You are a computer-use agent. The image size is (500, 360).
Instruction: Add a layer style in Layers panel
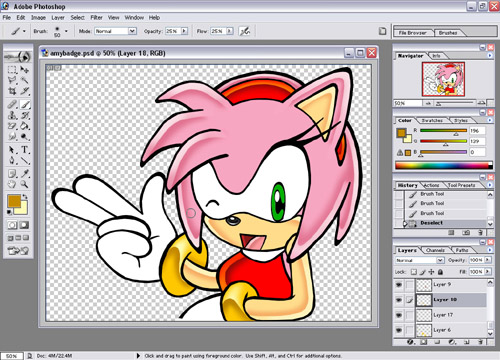click(410, 342)
